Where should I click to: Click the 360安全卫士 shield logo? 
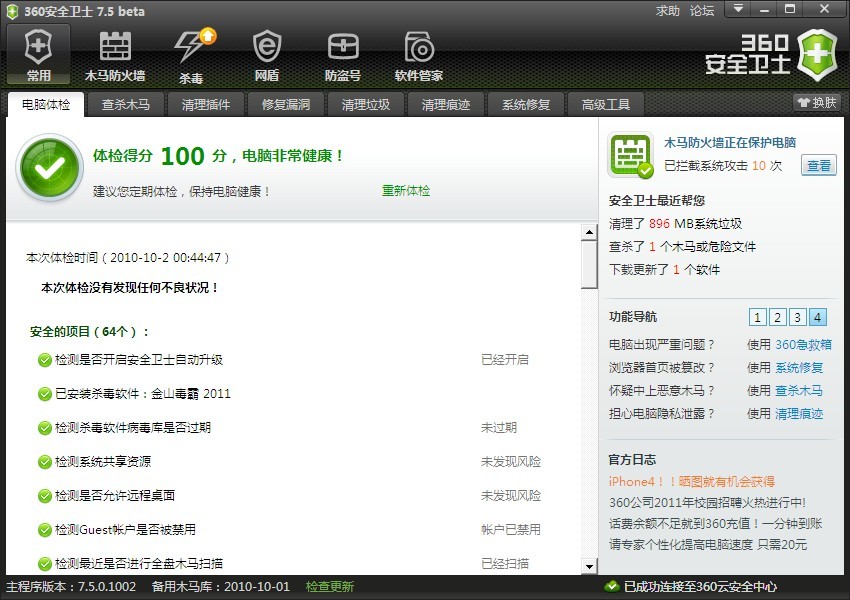(x=818, y=55)
